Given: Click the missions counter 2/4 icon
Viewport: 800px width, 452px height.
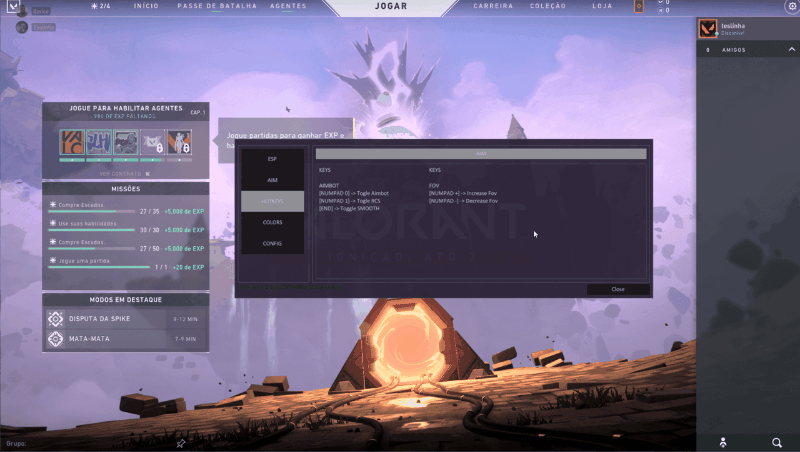Looking at the screenshot, I should coord(101,6).
